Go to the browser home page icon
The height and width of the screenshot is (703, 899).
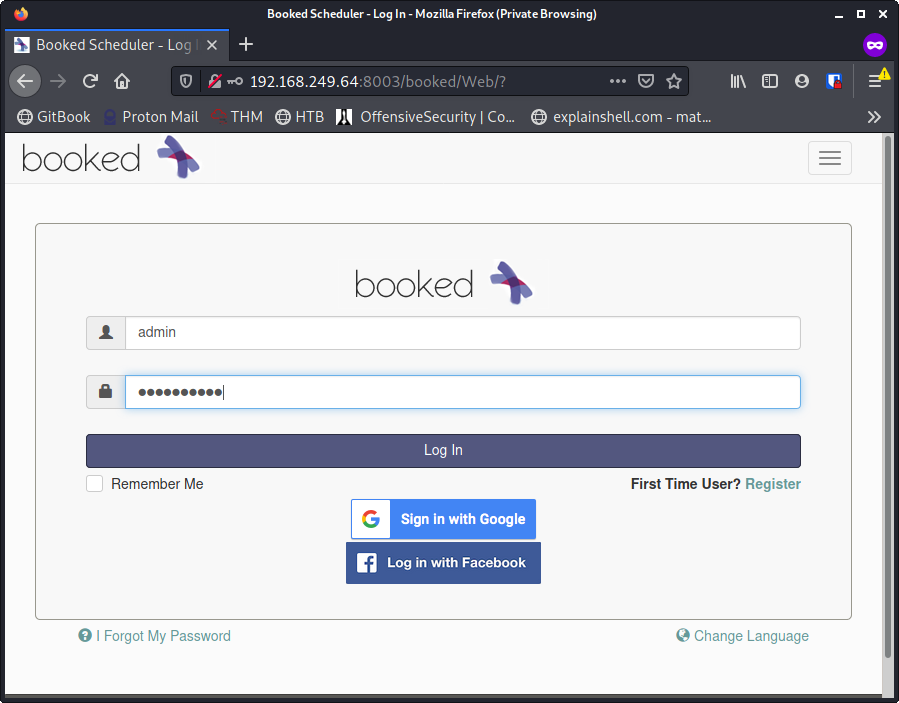[122, 81]
